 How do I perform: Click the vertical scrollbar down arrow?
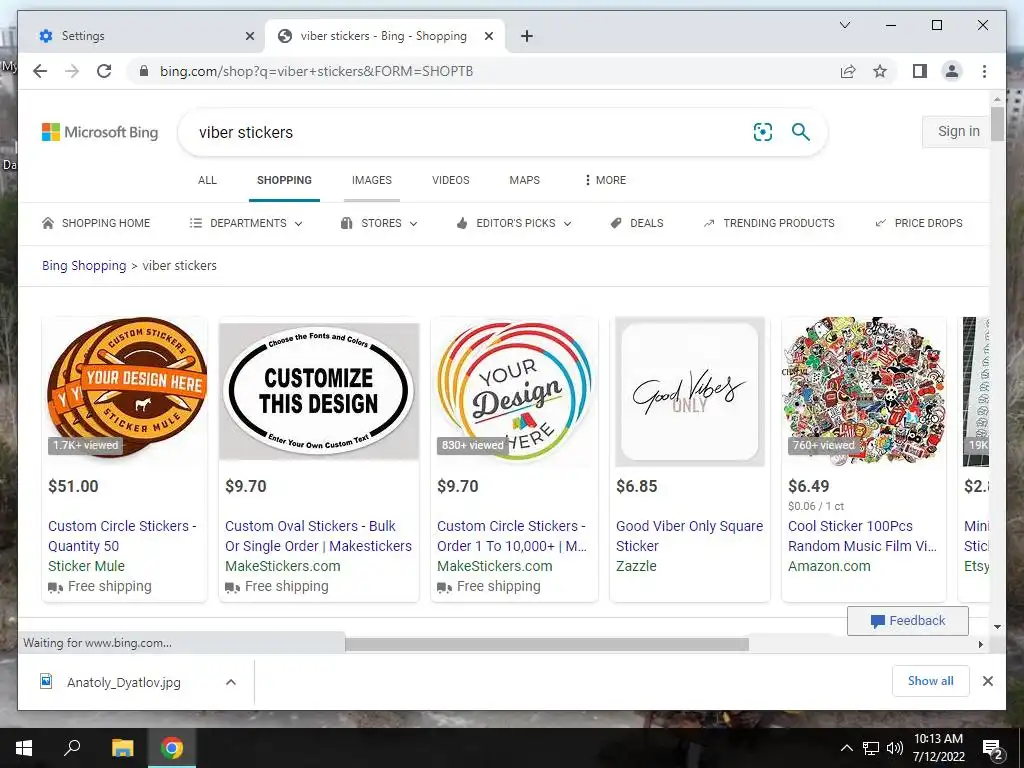pyautogui.click(x=997, y=626)
